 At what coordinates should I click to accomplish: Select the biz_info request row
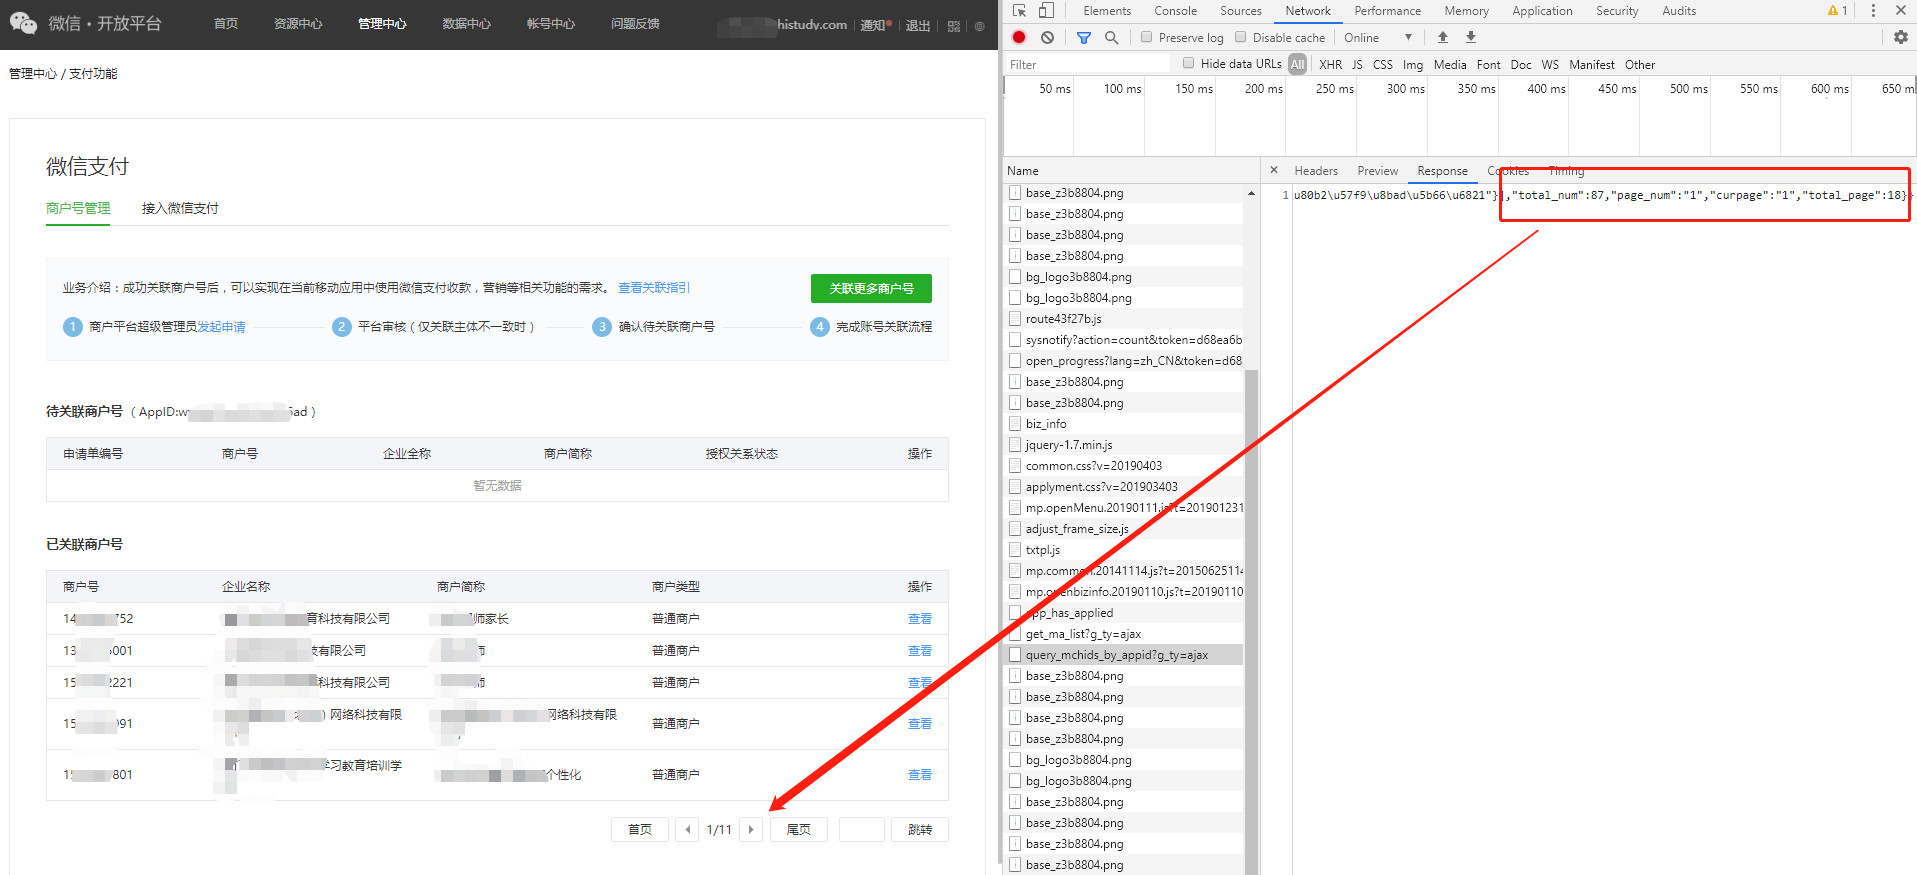coord(1124,424)
